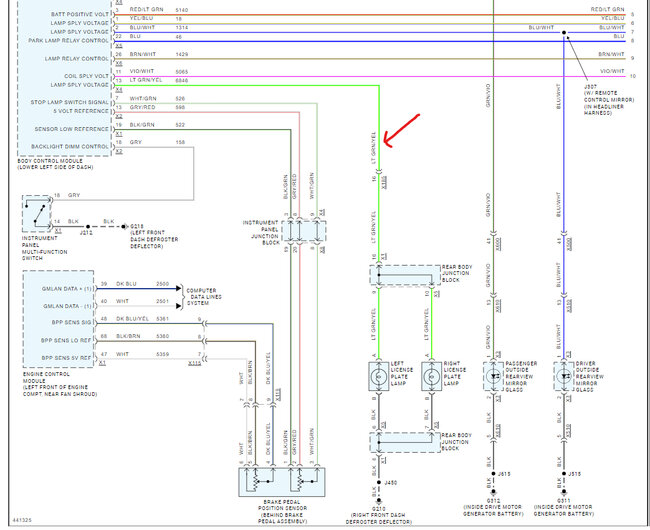Click the G311 ground label

(x=564, y=500)
